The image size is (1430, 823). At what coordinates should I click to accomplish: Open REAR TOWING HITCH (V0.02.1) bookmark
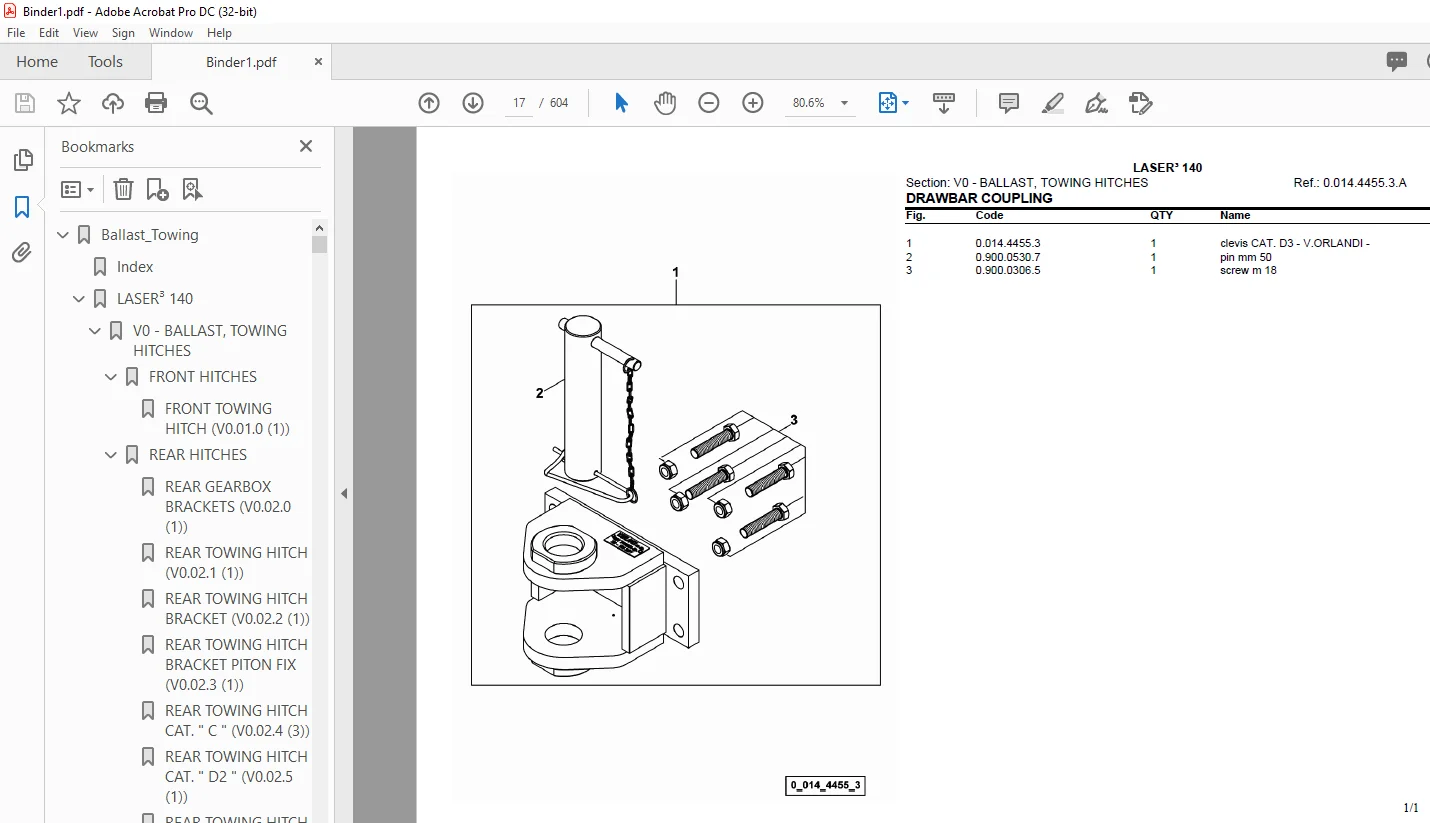click(x=236, y=563)
